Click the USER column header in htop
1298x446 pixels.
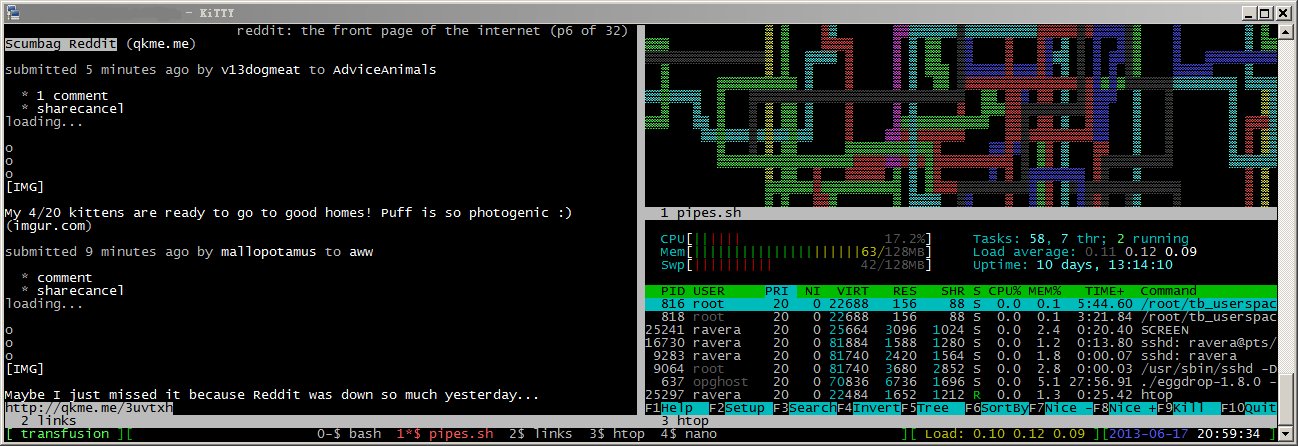(709, 291)
